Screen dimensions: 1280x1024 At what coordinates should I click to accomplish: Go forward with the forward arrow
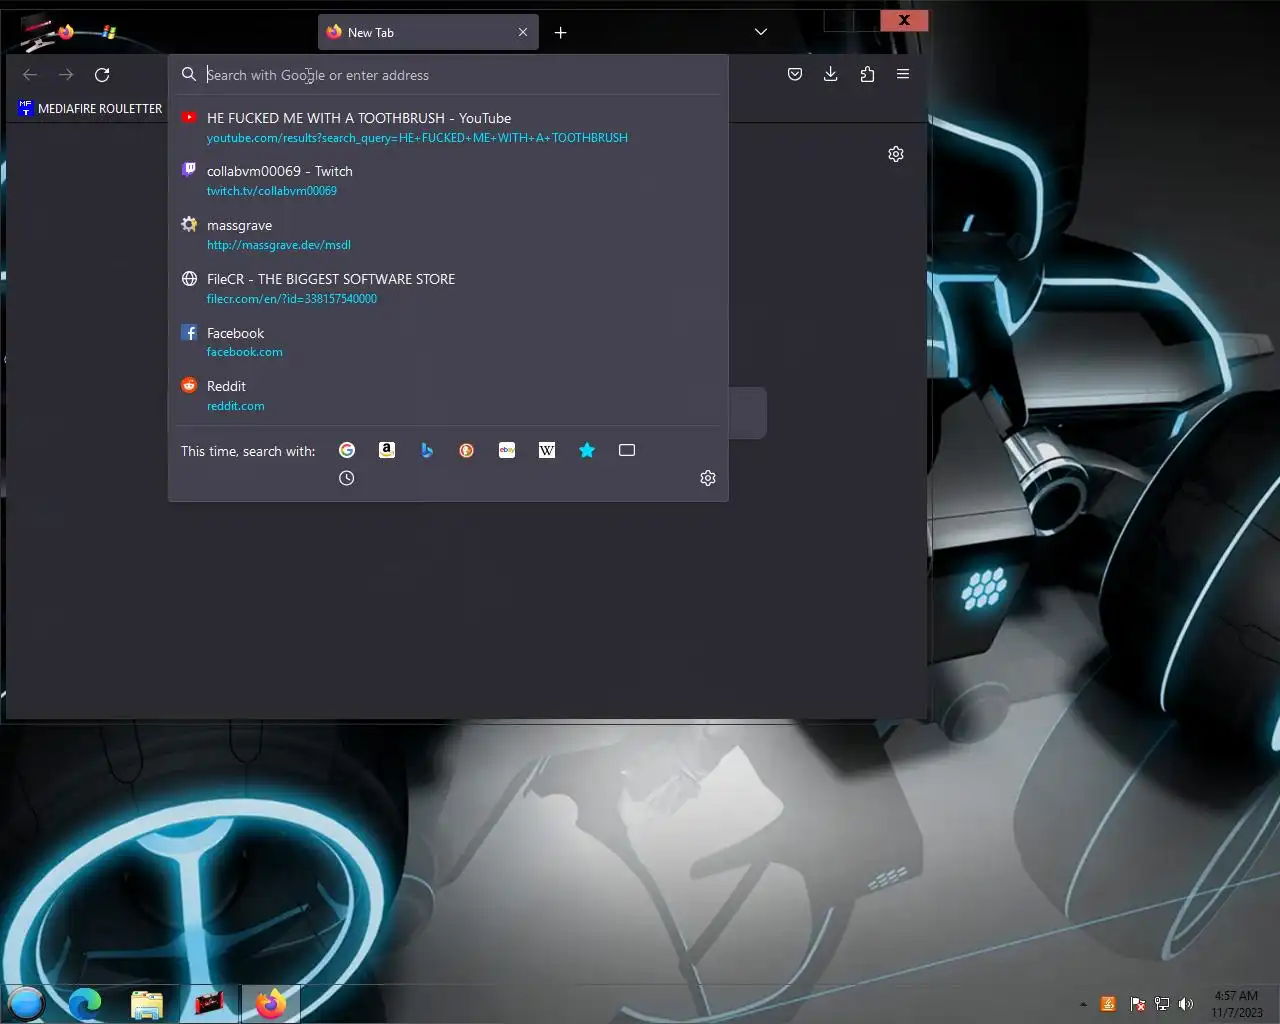click(x=66, y=75)
